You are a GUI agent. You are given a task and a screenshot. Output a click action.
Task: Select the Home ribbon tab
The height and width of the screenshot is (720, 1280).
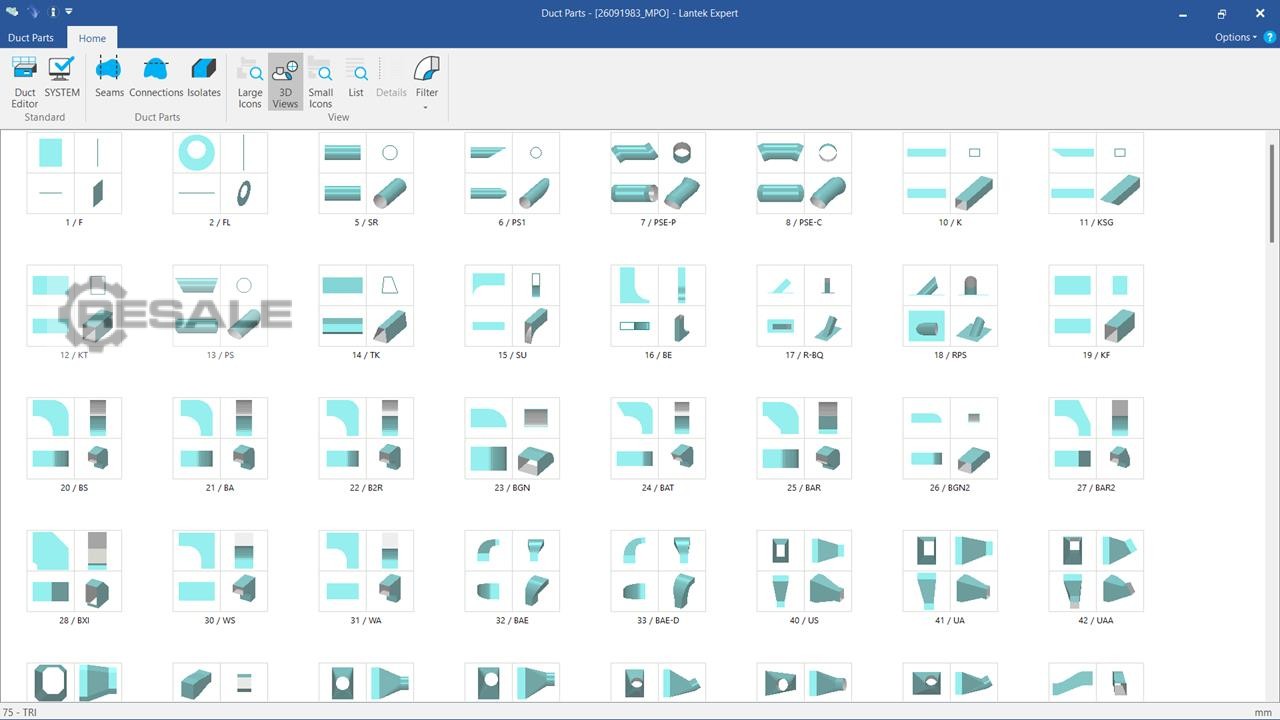[x=92, y=38]
